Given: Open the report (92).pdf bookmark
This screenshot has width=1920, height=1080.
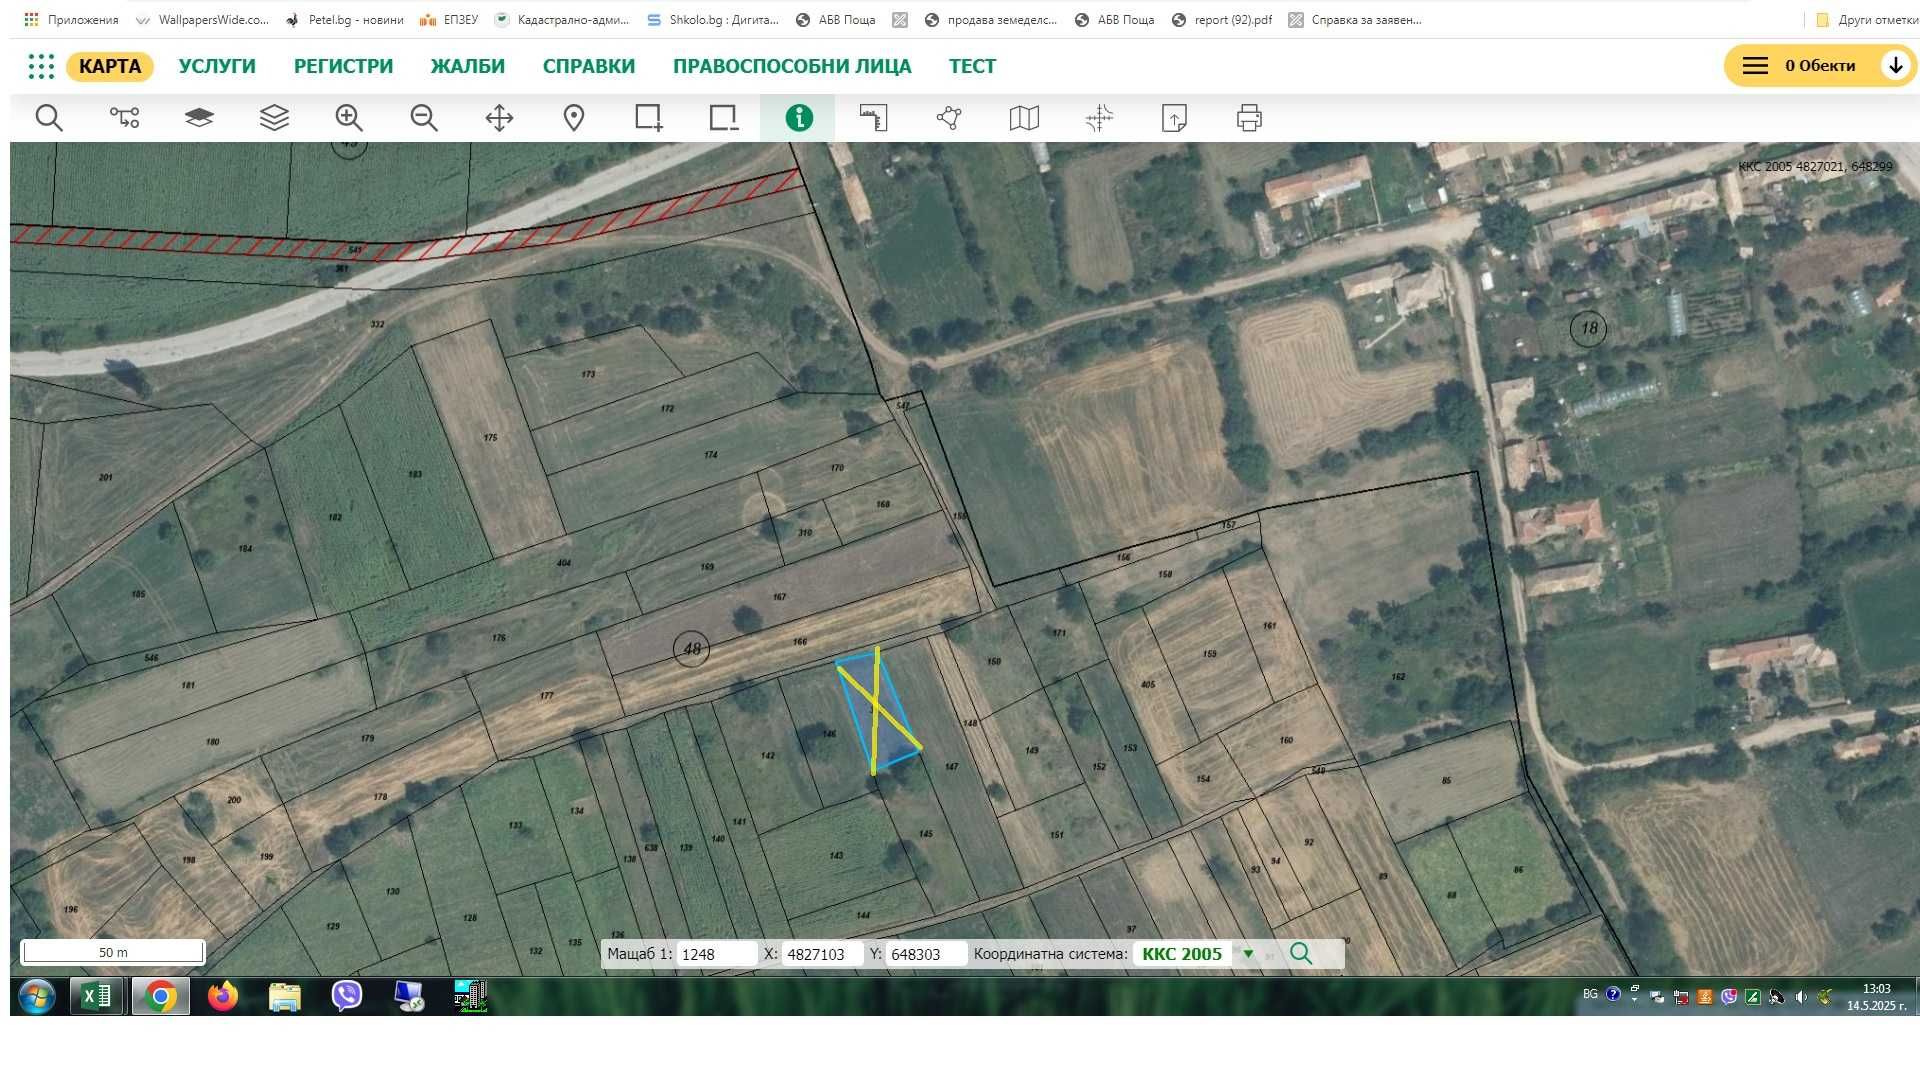Looking at the screenshot, I should [1222, 20].
